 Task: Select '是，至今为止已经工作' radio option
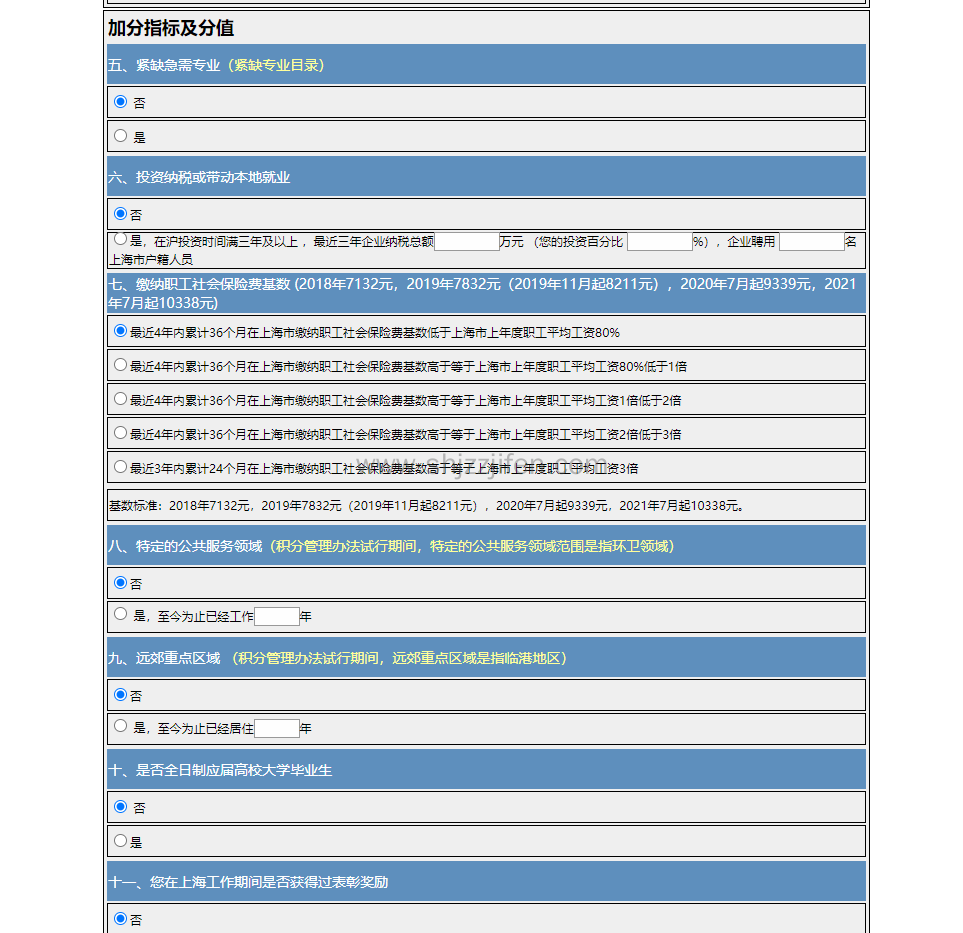tap(121, 615)
